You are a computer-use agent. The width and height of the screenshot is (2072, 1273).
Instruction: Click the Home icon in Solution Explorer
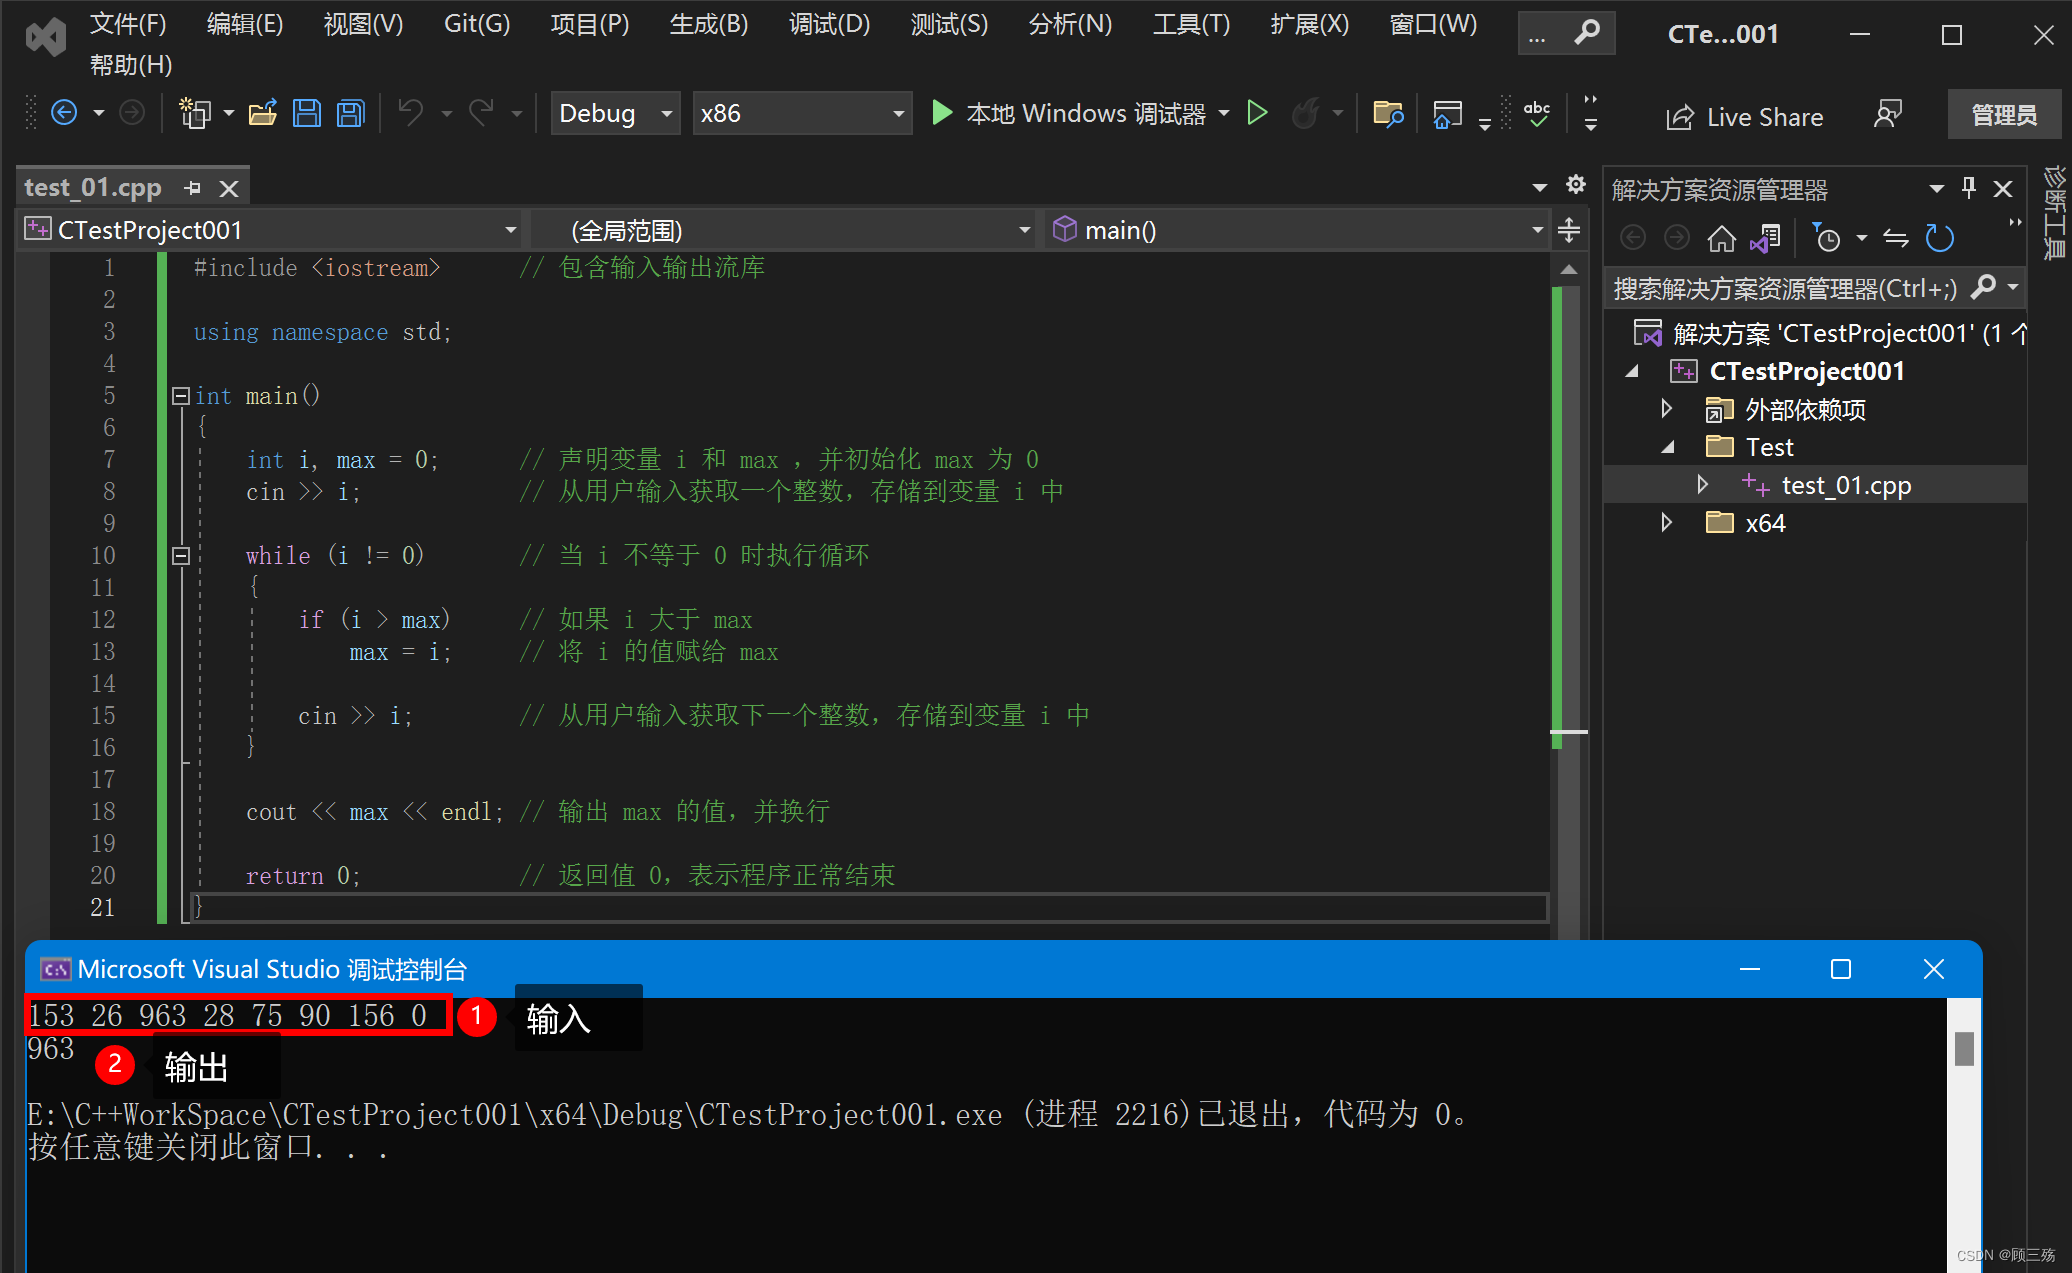pyautogui.click(x=1721, y=238)
